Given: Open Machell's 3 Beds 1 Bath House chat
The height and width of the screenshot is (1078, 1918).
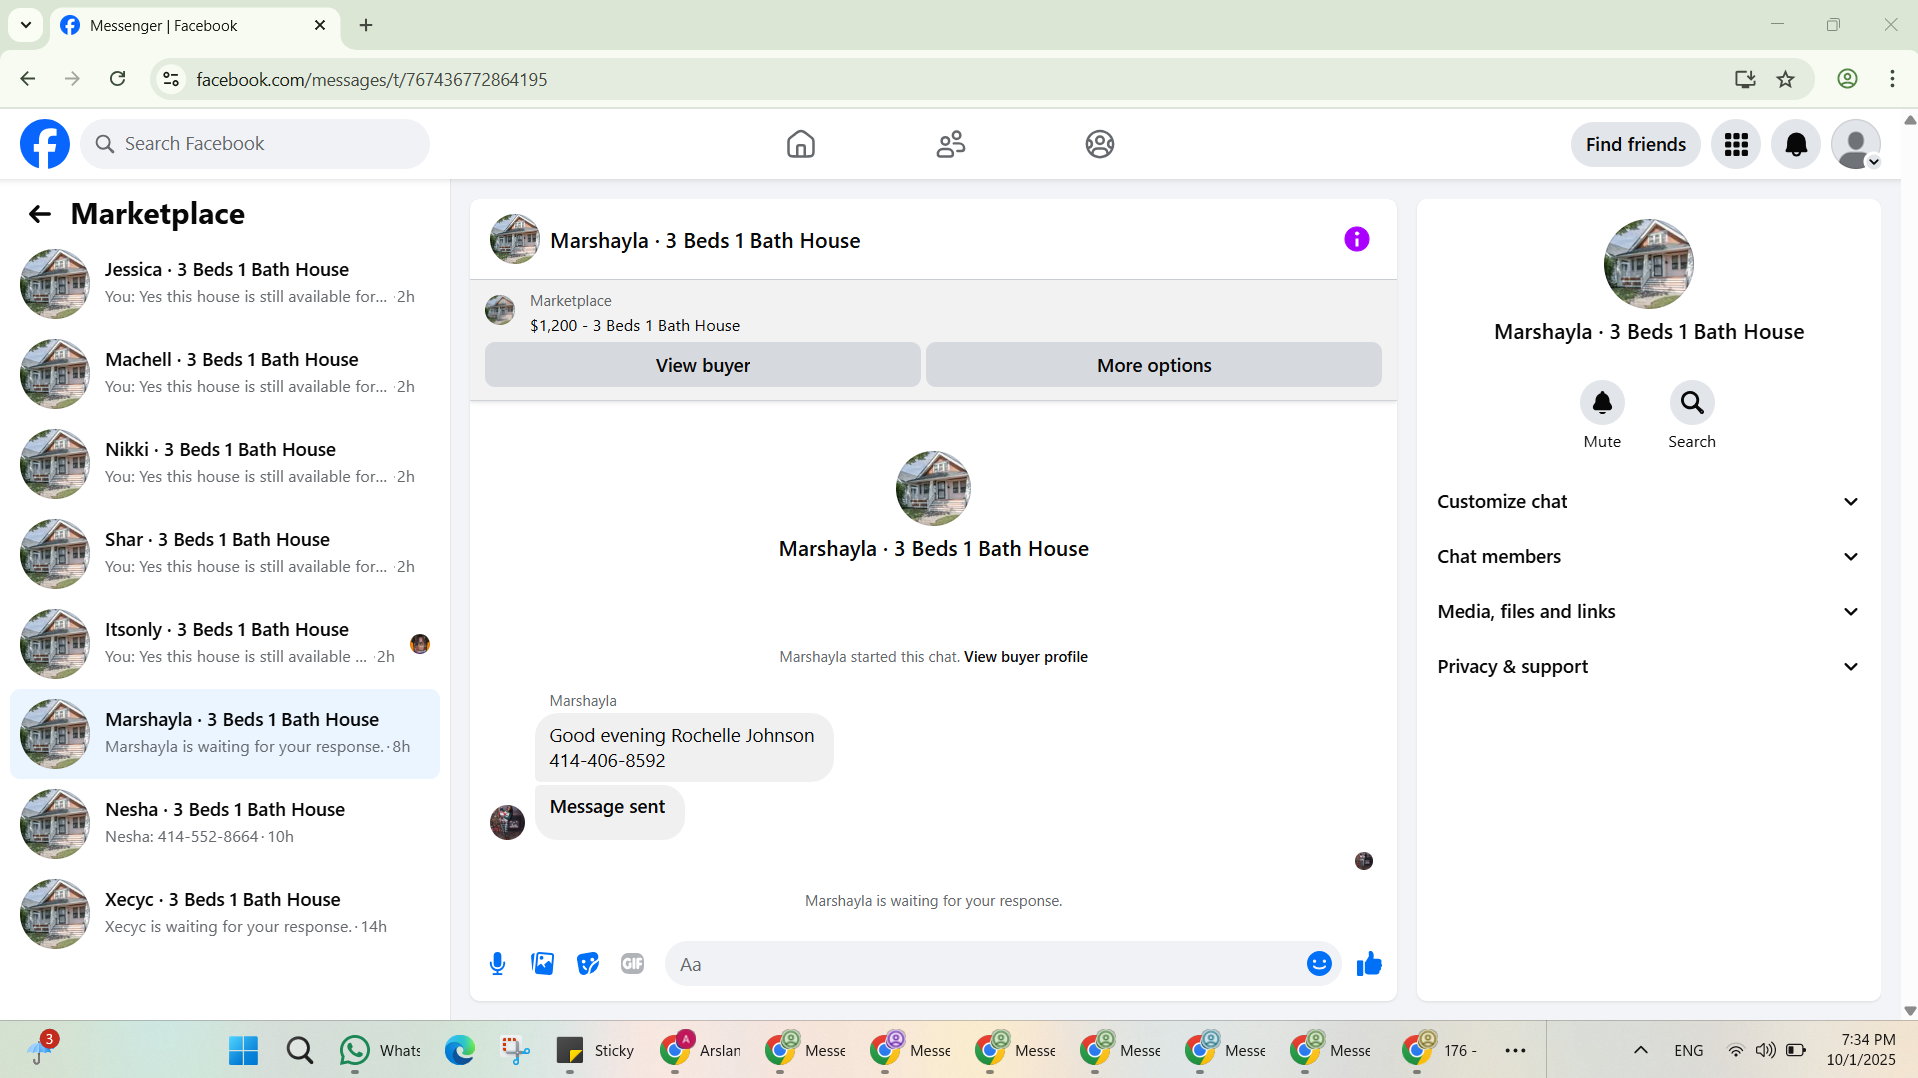Looking at the screenshot, I should point(225,374).
